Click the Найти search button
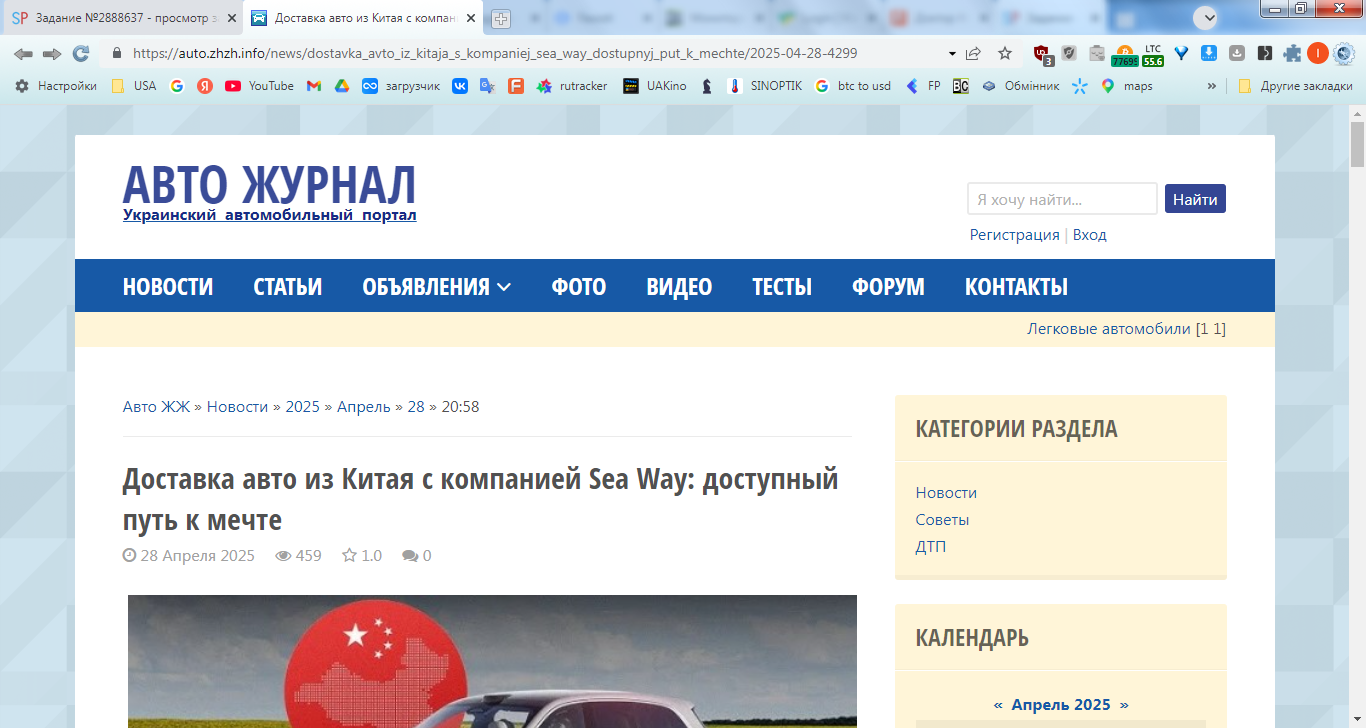Screen dimensions: 1366x728 (x=1195, y=199)
